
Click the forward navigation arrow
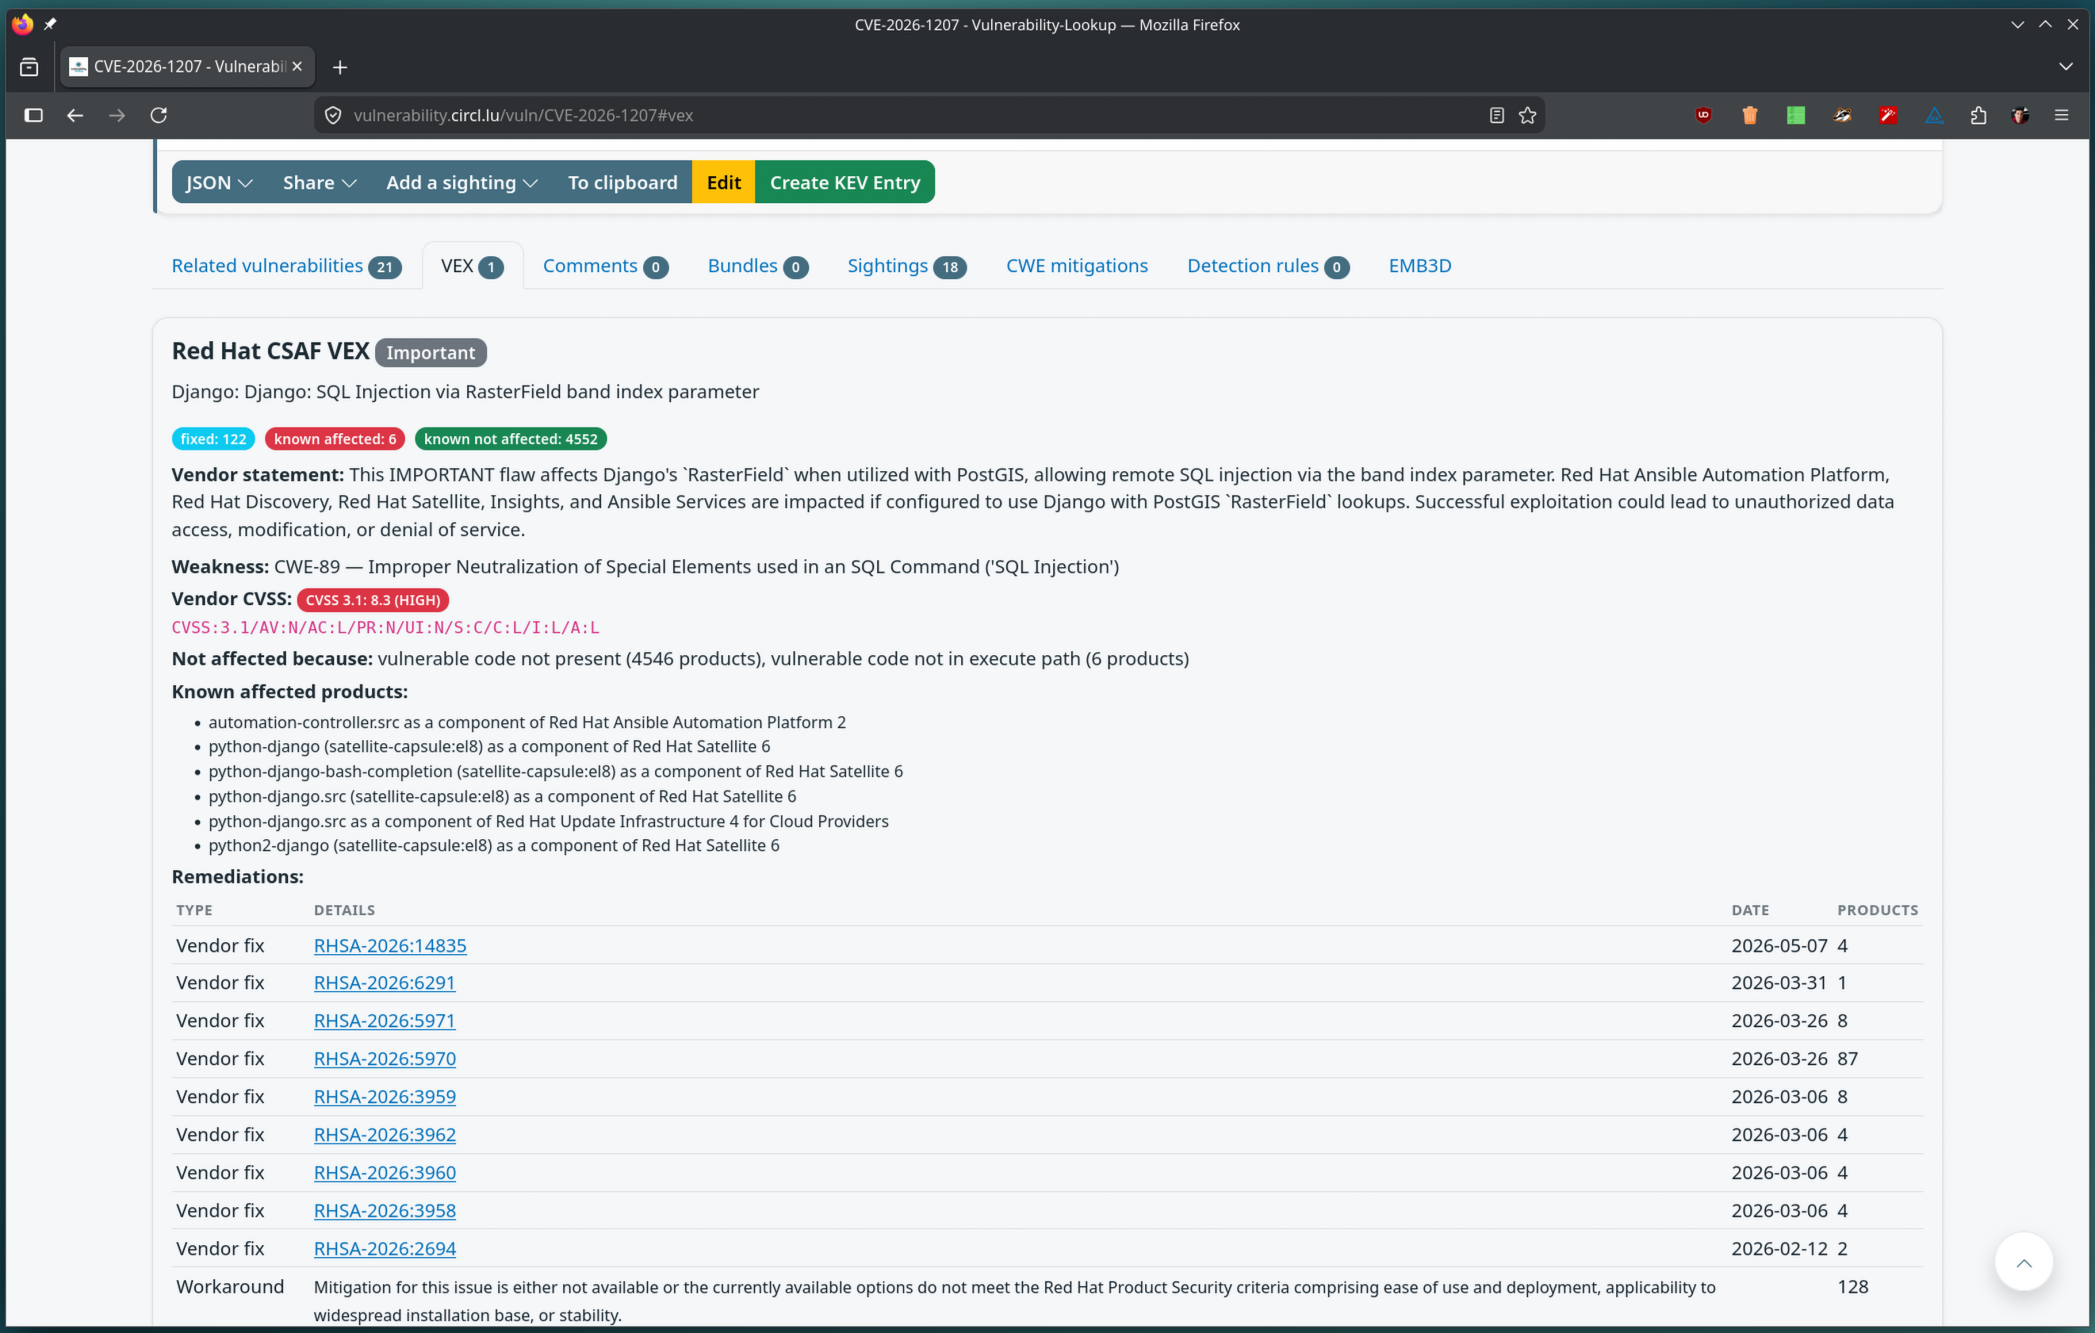coord(117,115)
